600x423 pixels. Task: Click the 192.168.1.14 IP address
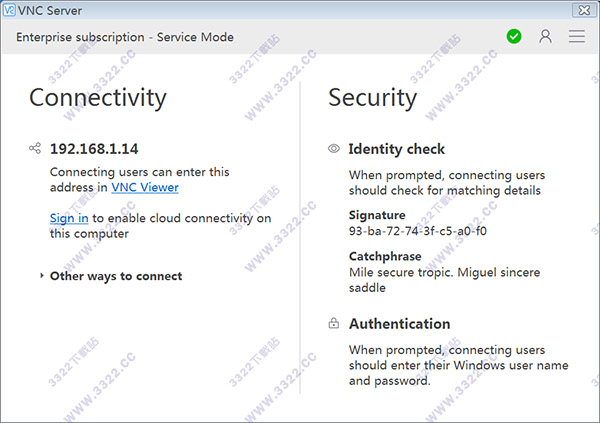pyautogui.click(x=94, y=149)
